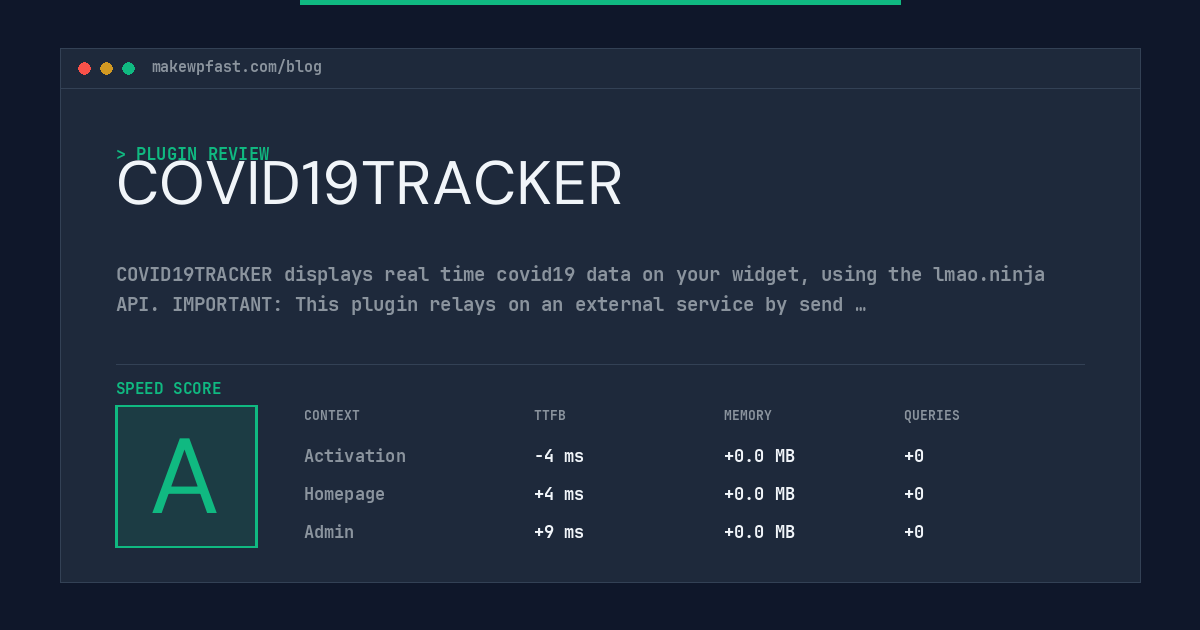Image resolution: width=1200 pixels, height=630 pixels.
Task: Click the Activation TTFB value -4 ms
Action: (559, 456)
